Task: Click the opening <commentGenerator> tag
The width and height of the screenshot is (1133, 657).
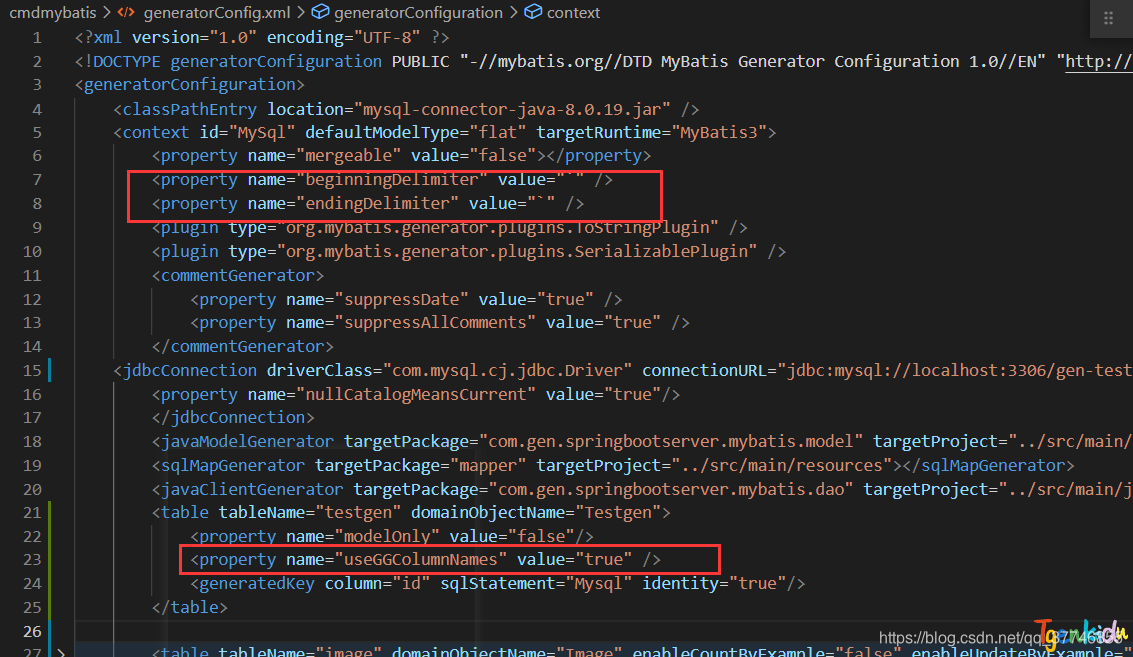Action: point(238,275)
